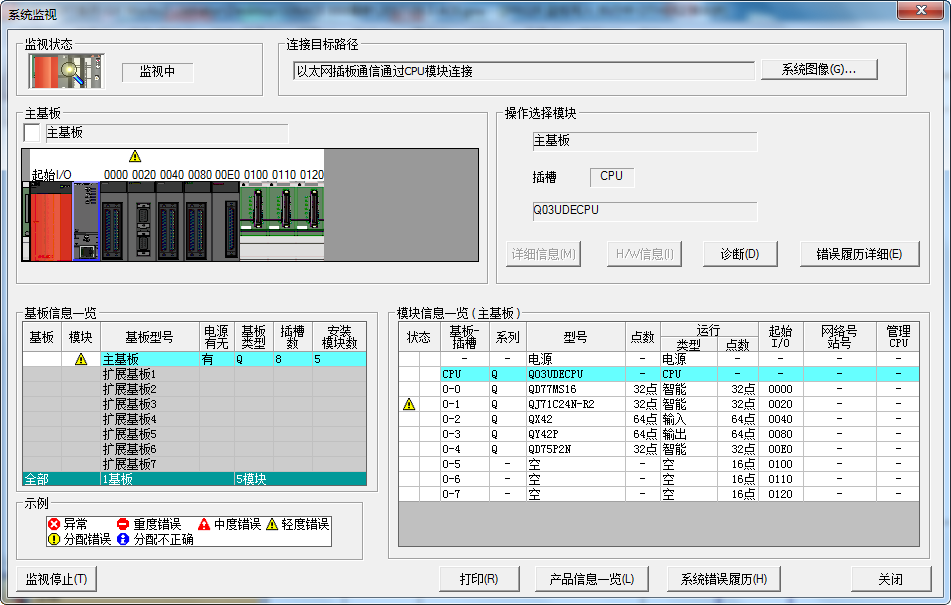Stop monitoring with 监视停止(T)
Viewport: 951px width, 605px height.
56,579
